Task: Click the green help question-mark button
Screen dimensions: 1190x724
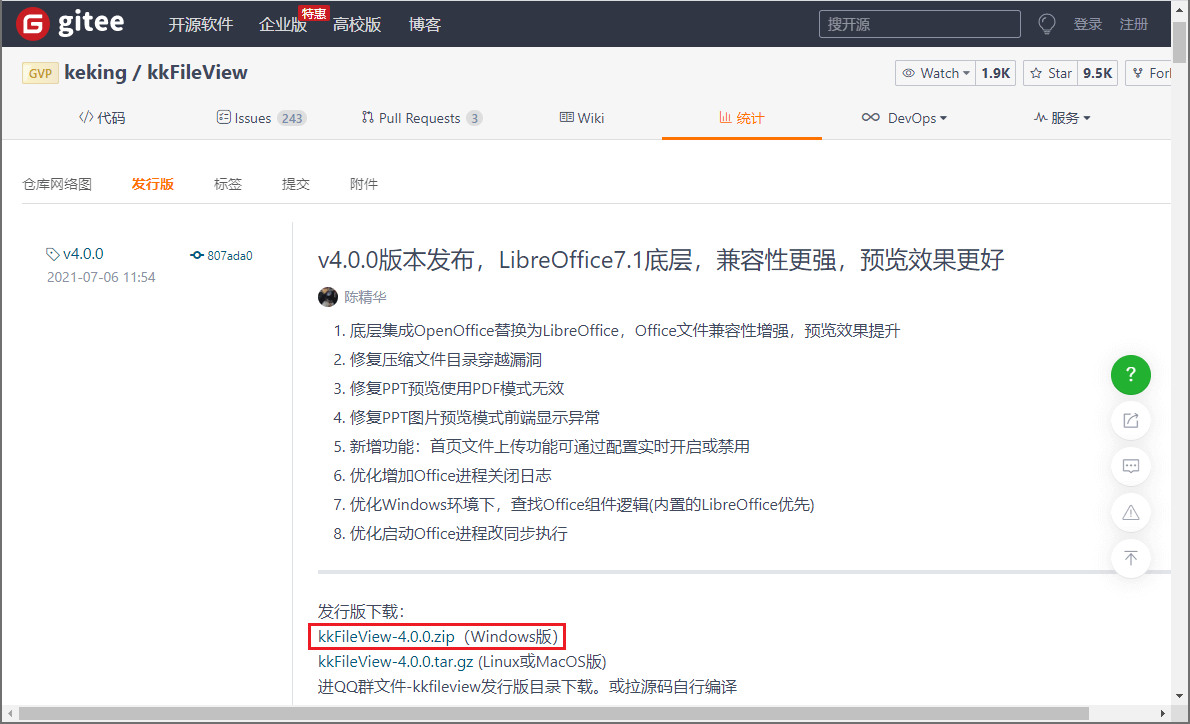Action: (x=1131, y=374)
